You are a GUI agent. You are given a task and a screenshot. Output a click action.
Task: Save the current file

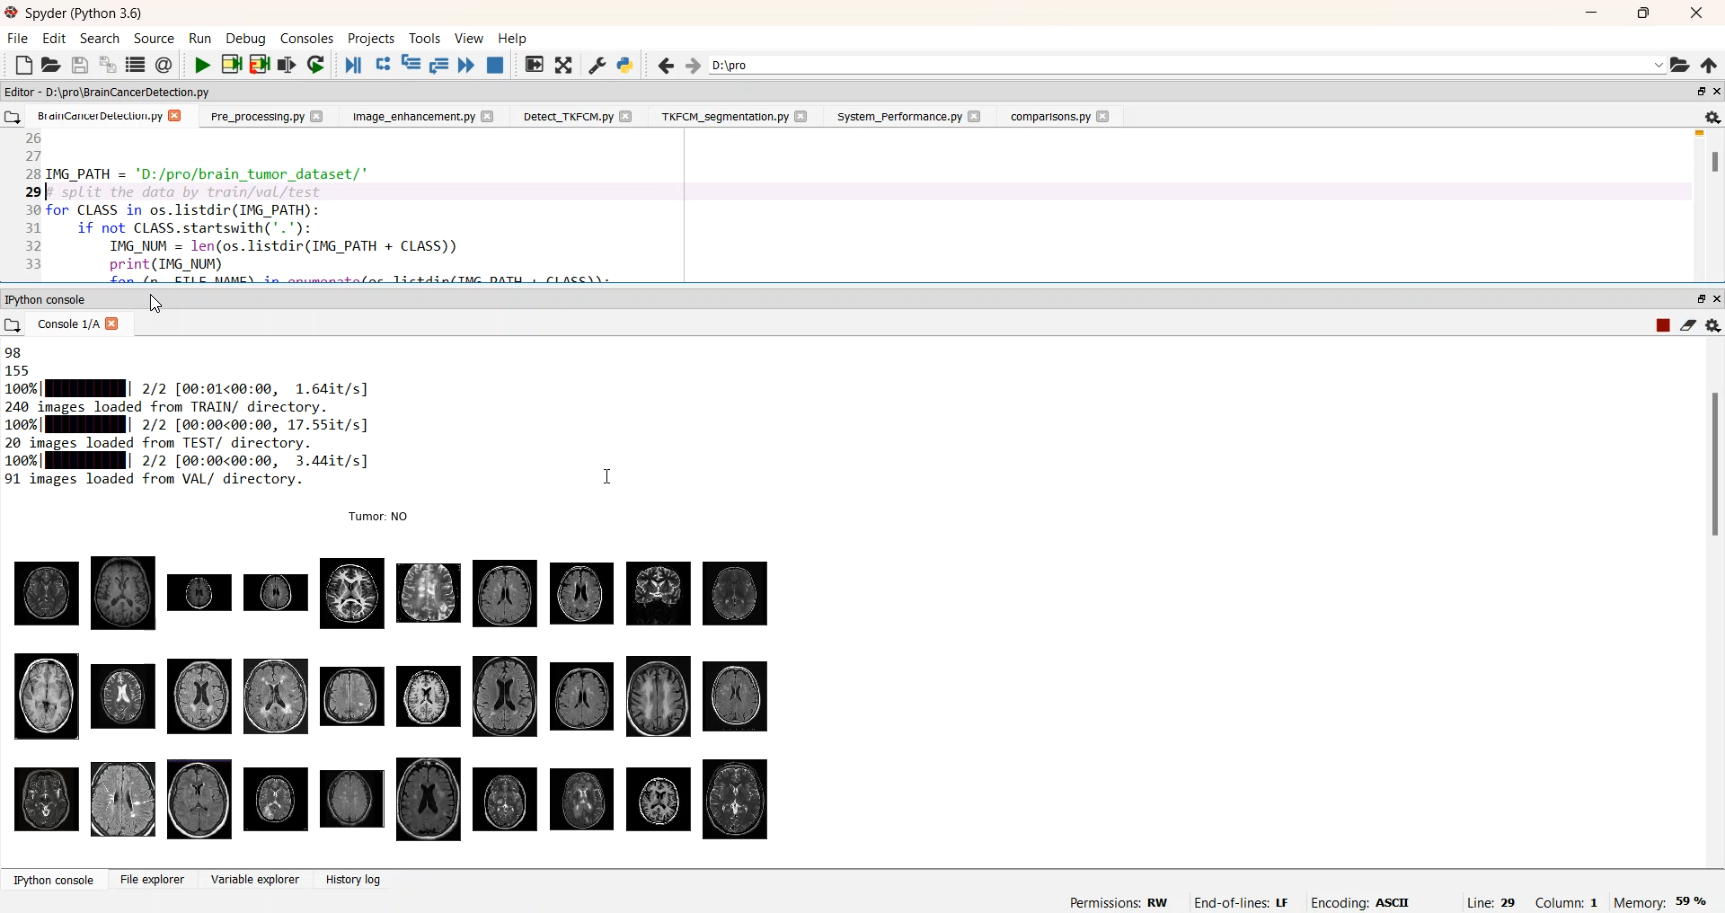point(80,66)
